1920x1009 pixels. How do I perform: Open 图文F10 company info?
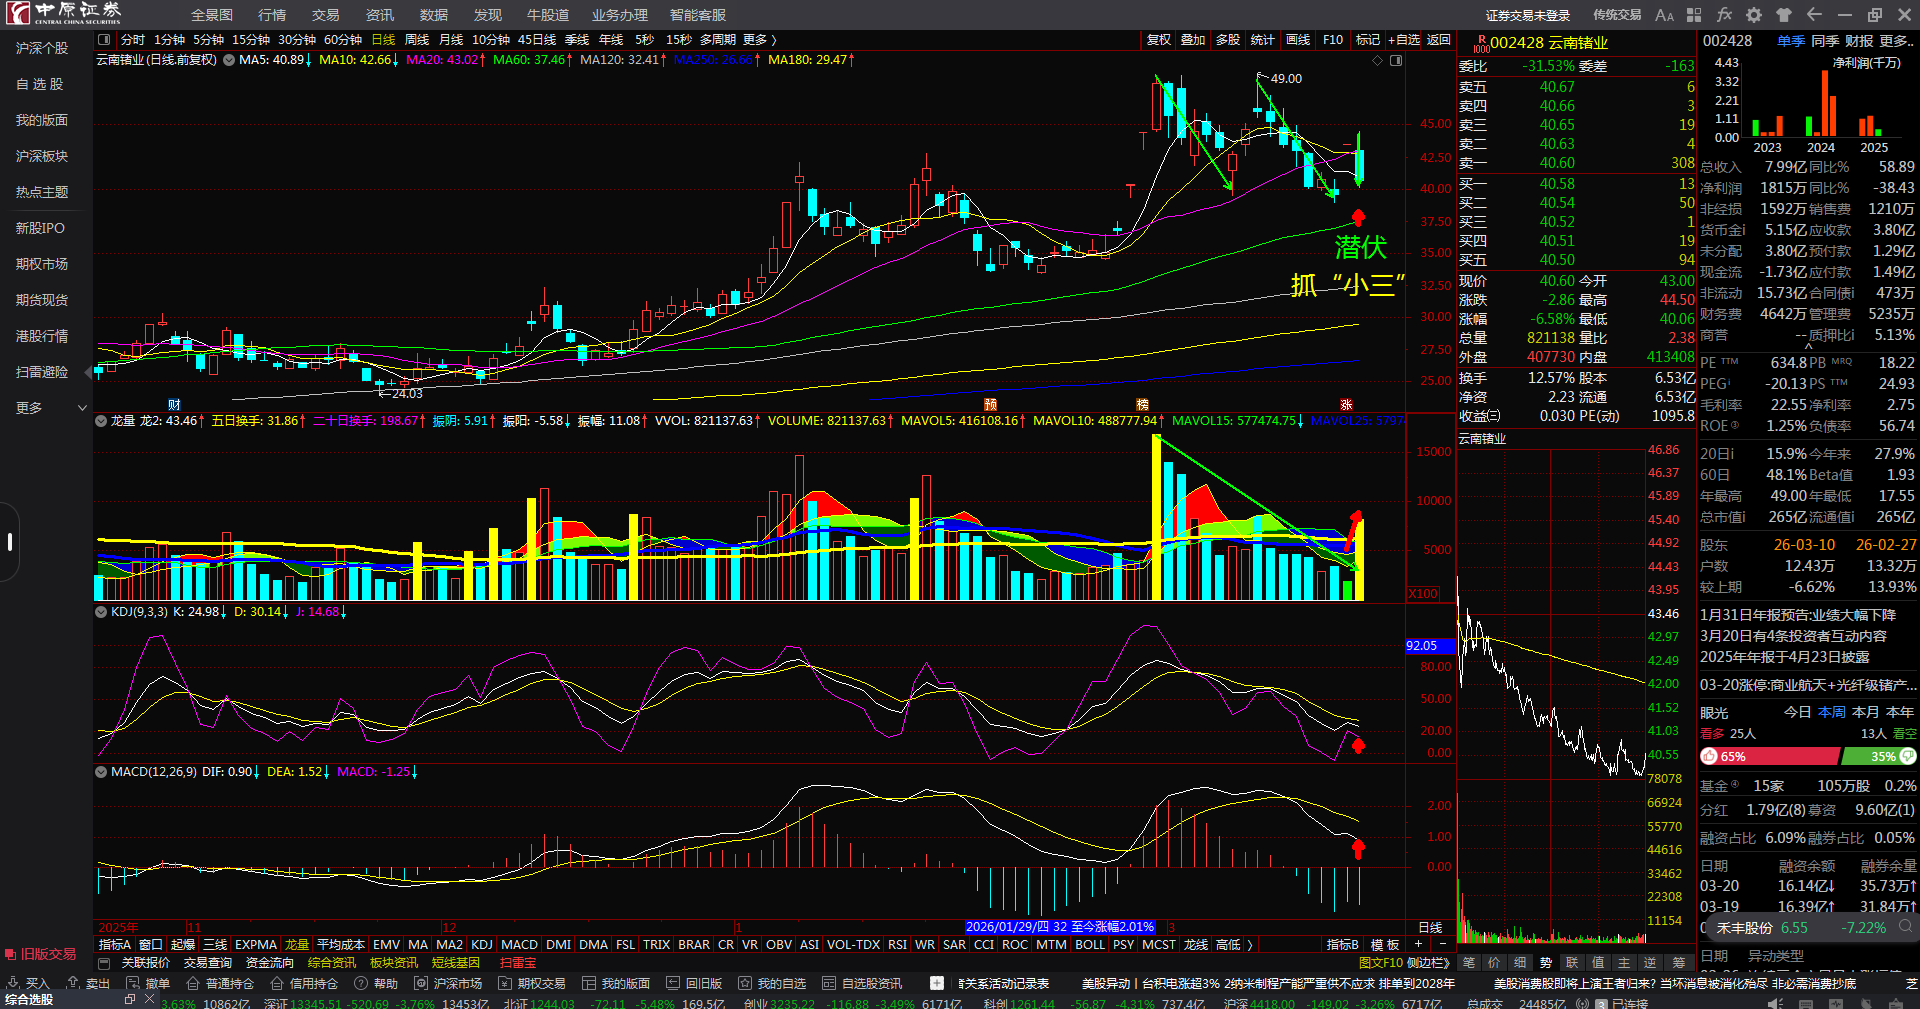(1381, 963)
